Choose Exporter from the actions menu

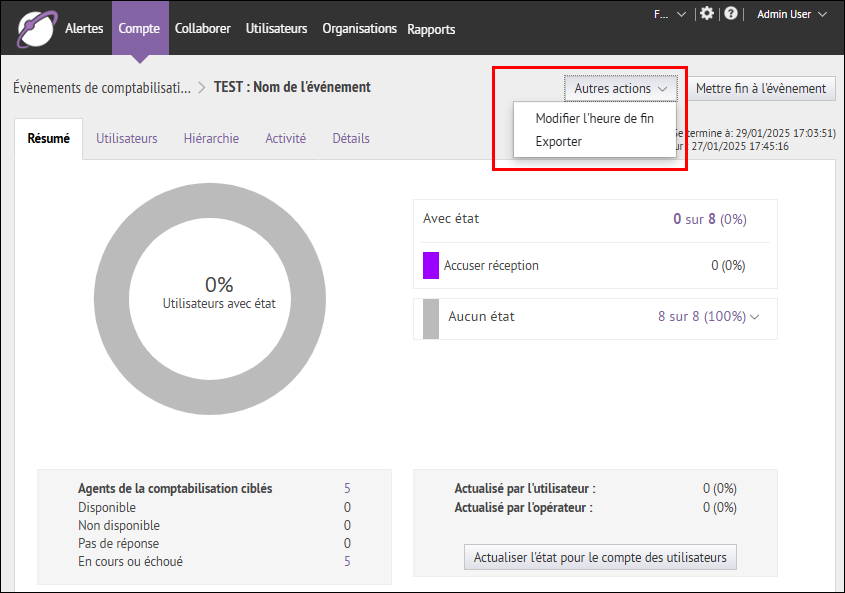click(x=558, y=142)
